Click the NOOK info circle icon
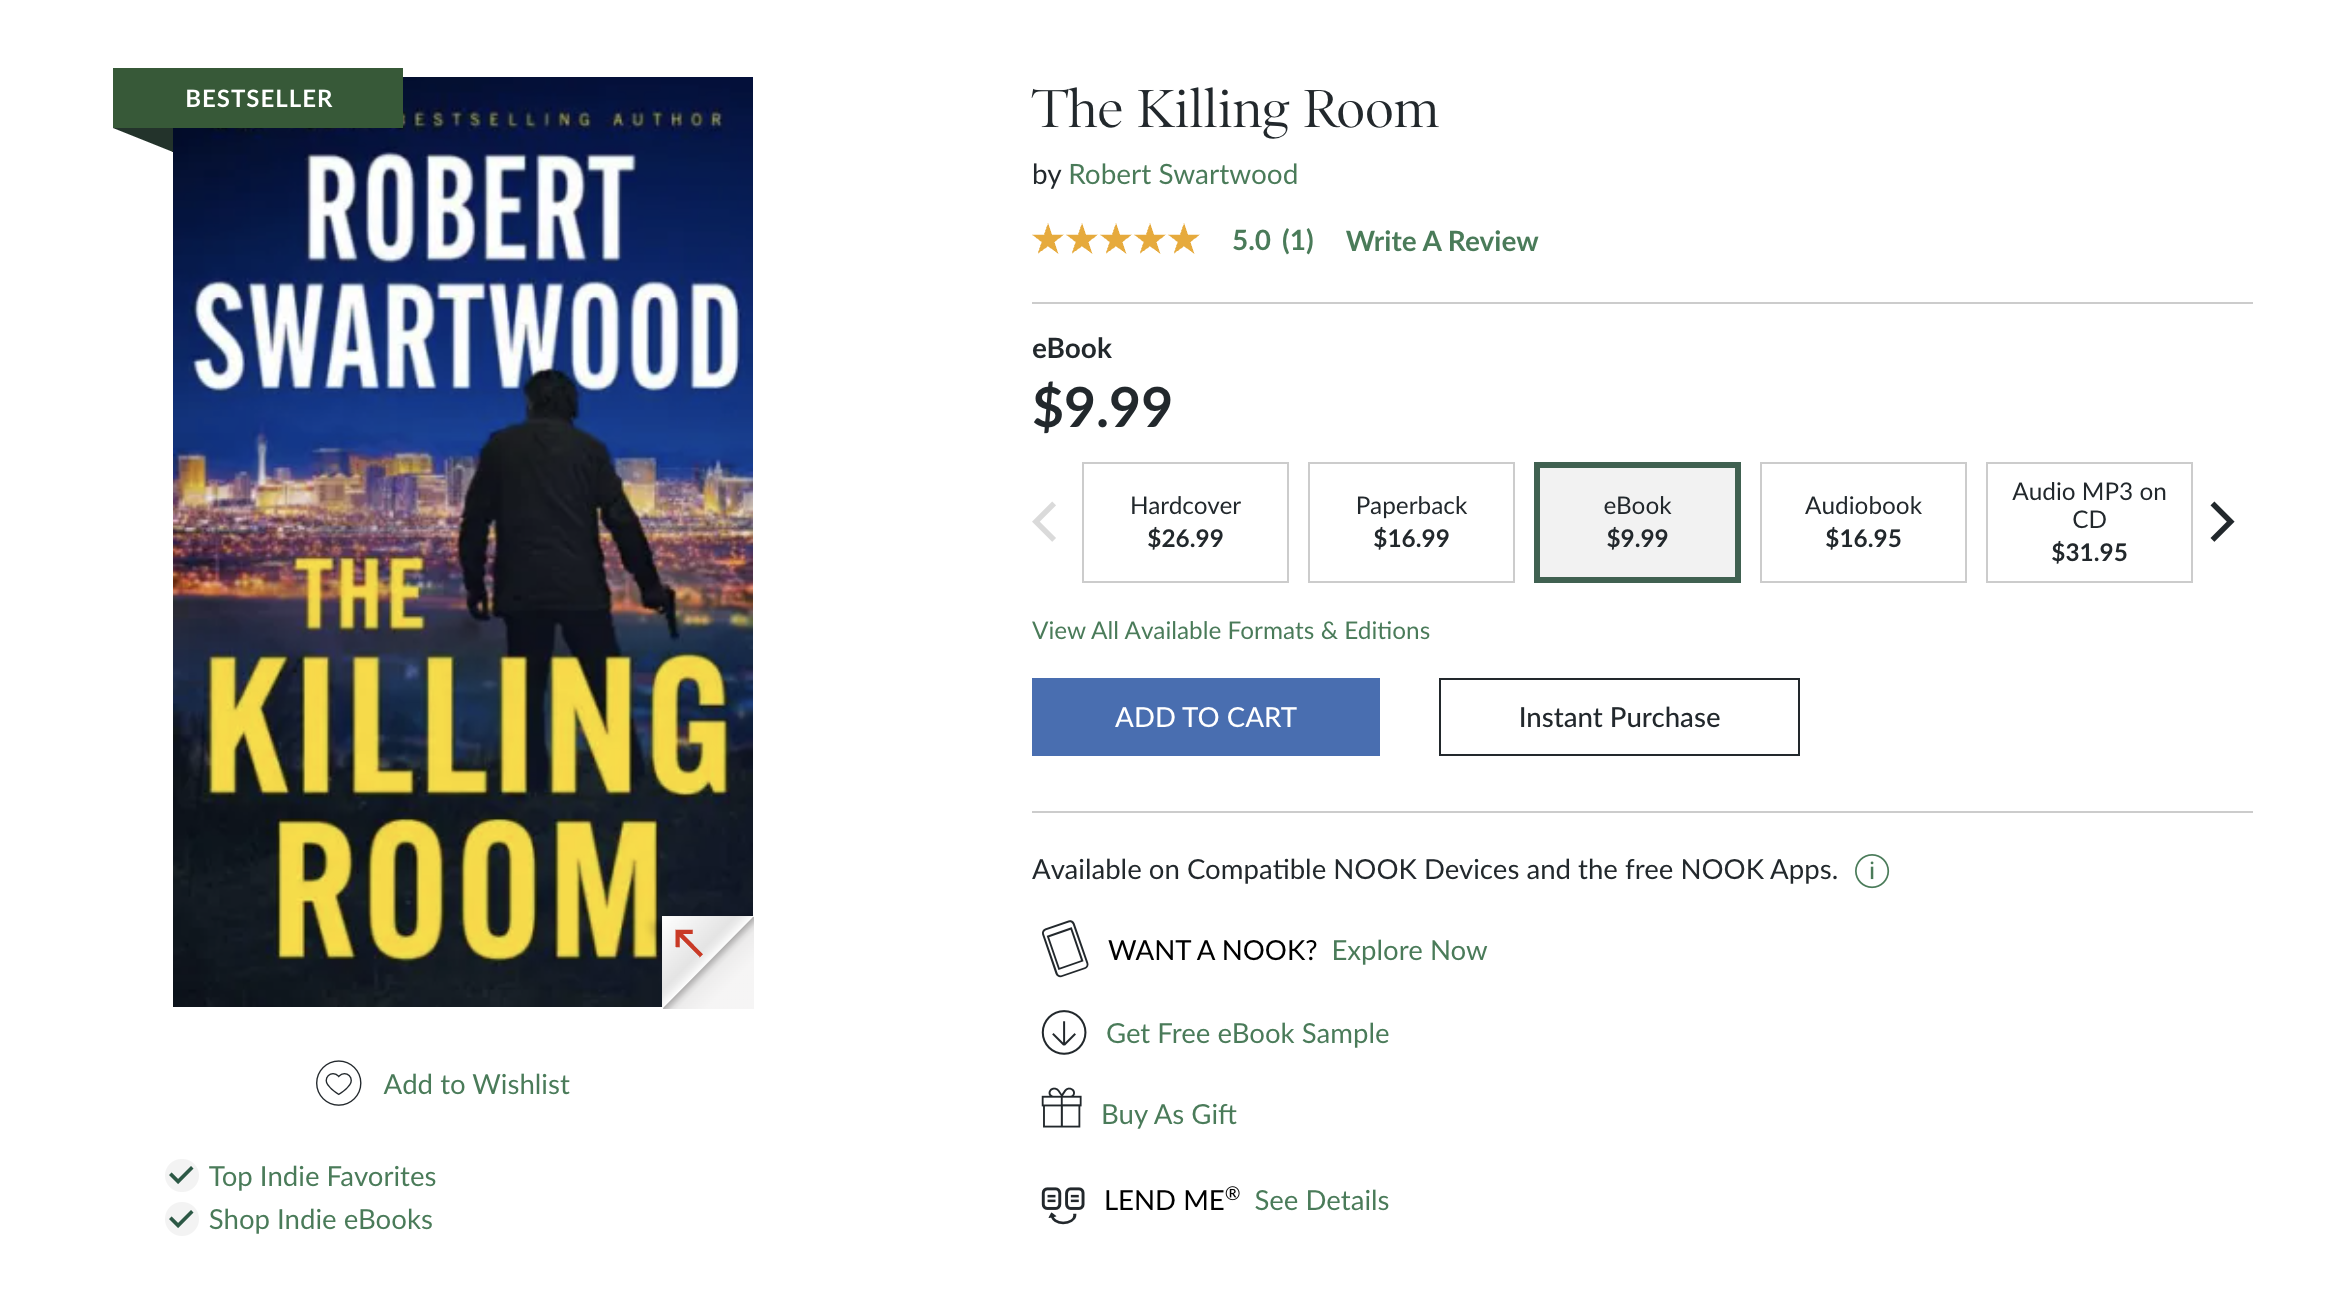This screenshot has width=2350, height=1314. [x=1871, y=871]
